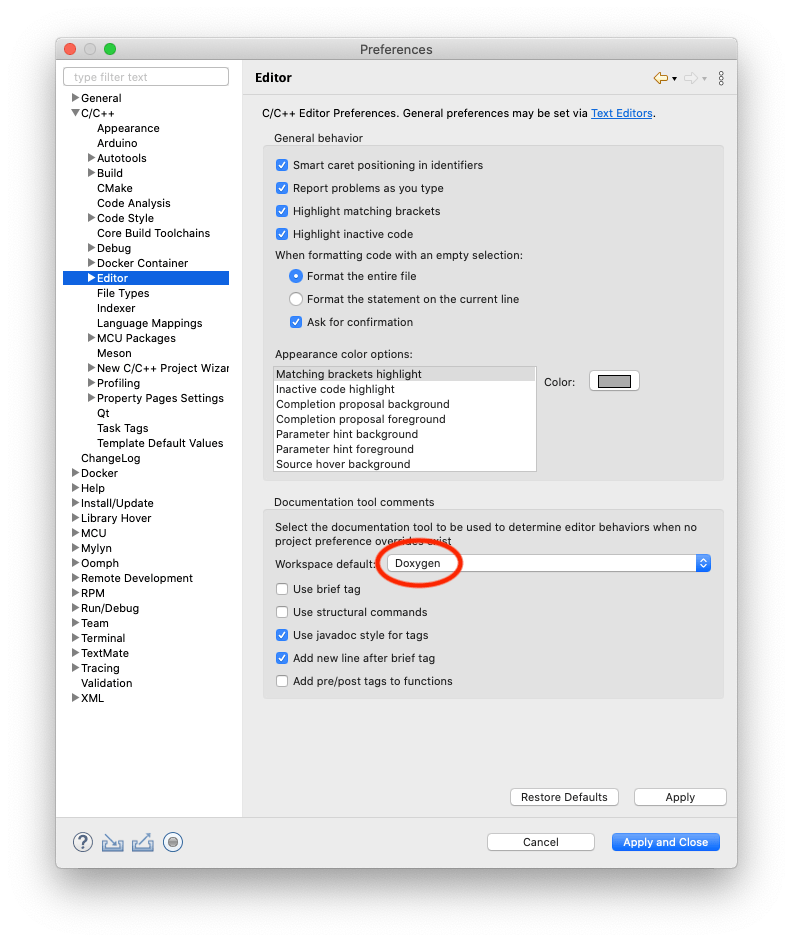Image resolution: width=793 pixels, height=942 pixels.
Task: Open the Color swatch picker button
Action: click(614, 381)
